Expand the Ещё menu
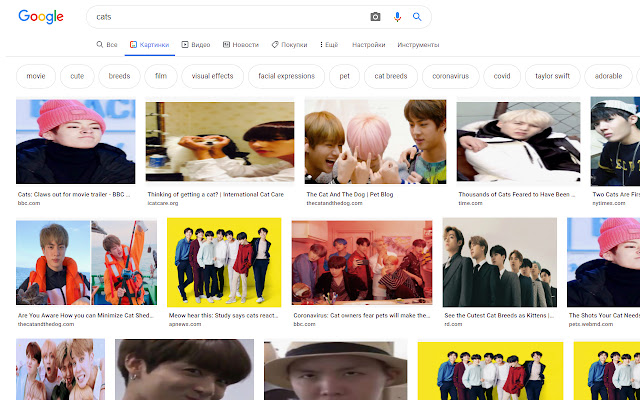 (x=329, y=45)
